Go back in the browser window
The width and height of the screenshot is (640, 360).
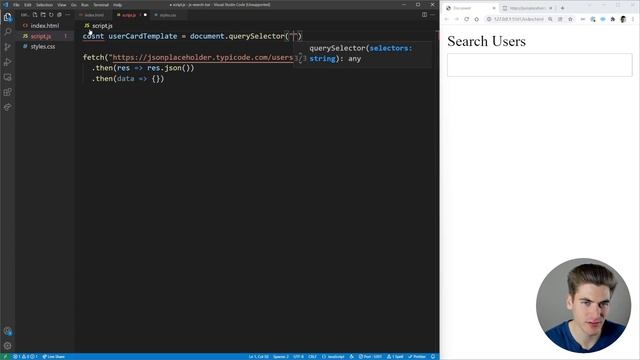(x=447, y=19)
